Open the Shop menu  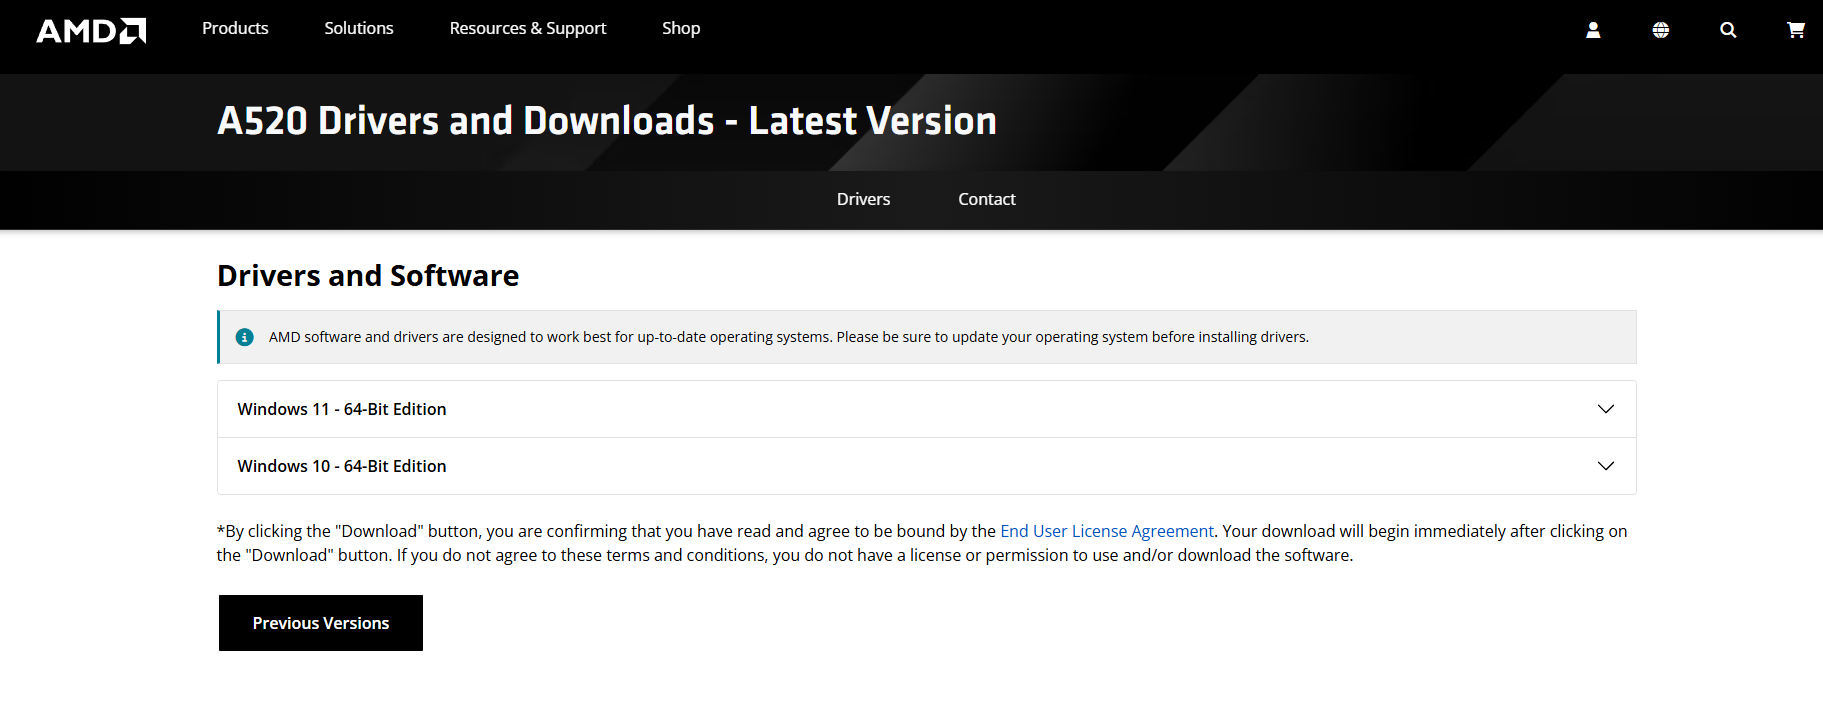[x=681, y=28]
